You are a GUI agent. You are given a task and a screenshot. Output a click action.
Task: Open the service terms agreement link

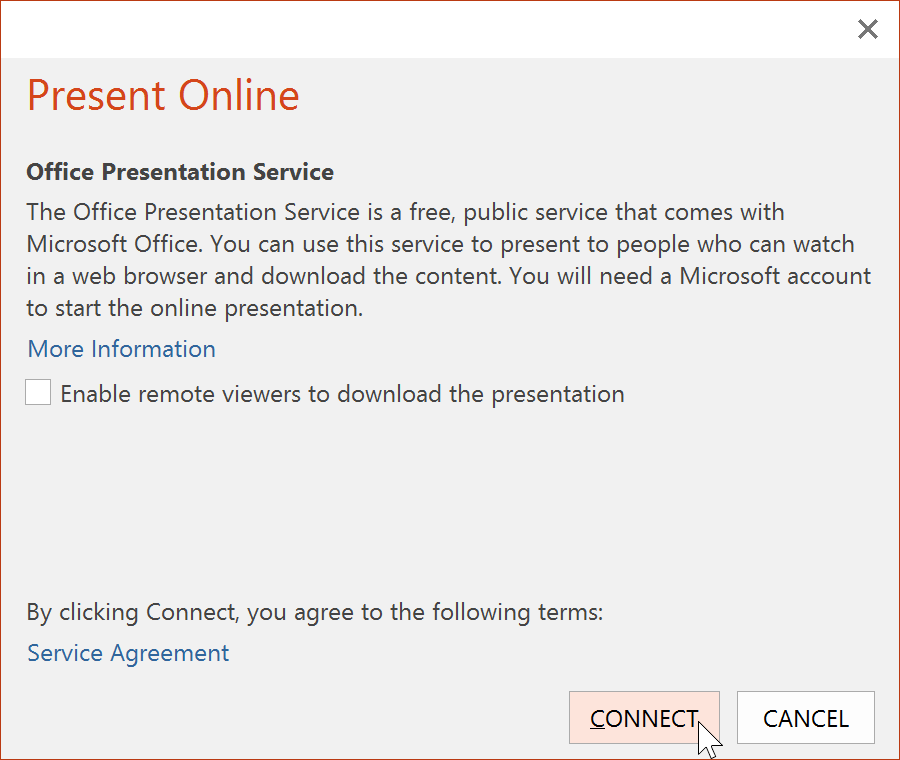pos(127,652)
